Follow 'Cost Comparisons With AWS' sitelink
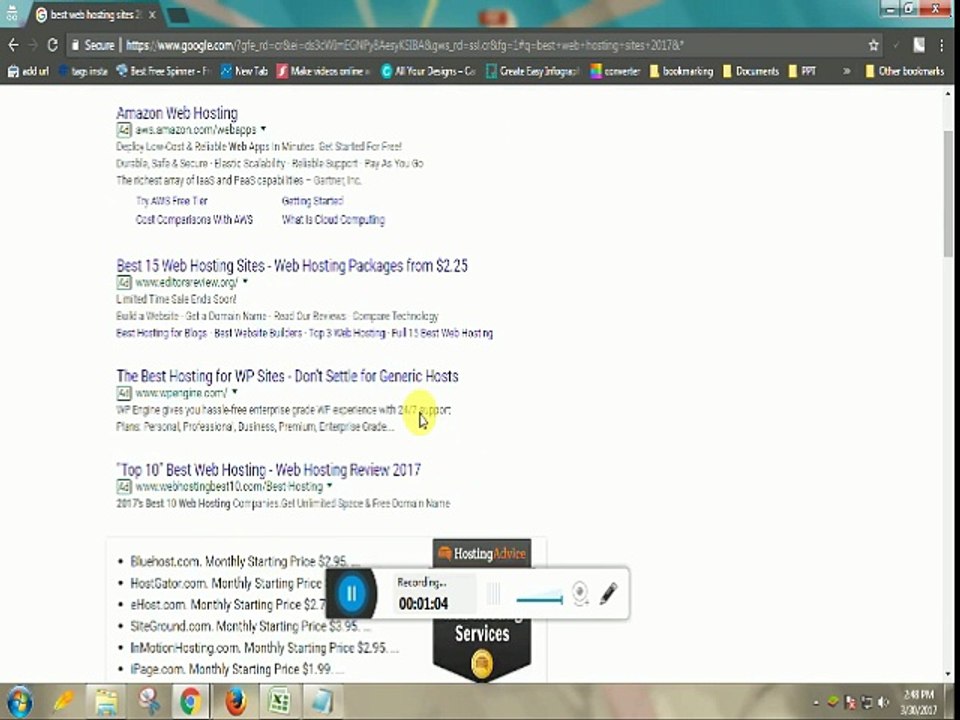This screenshot has height=720, width=960. coord(195,219)
